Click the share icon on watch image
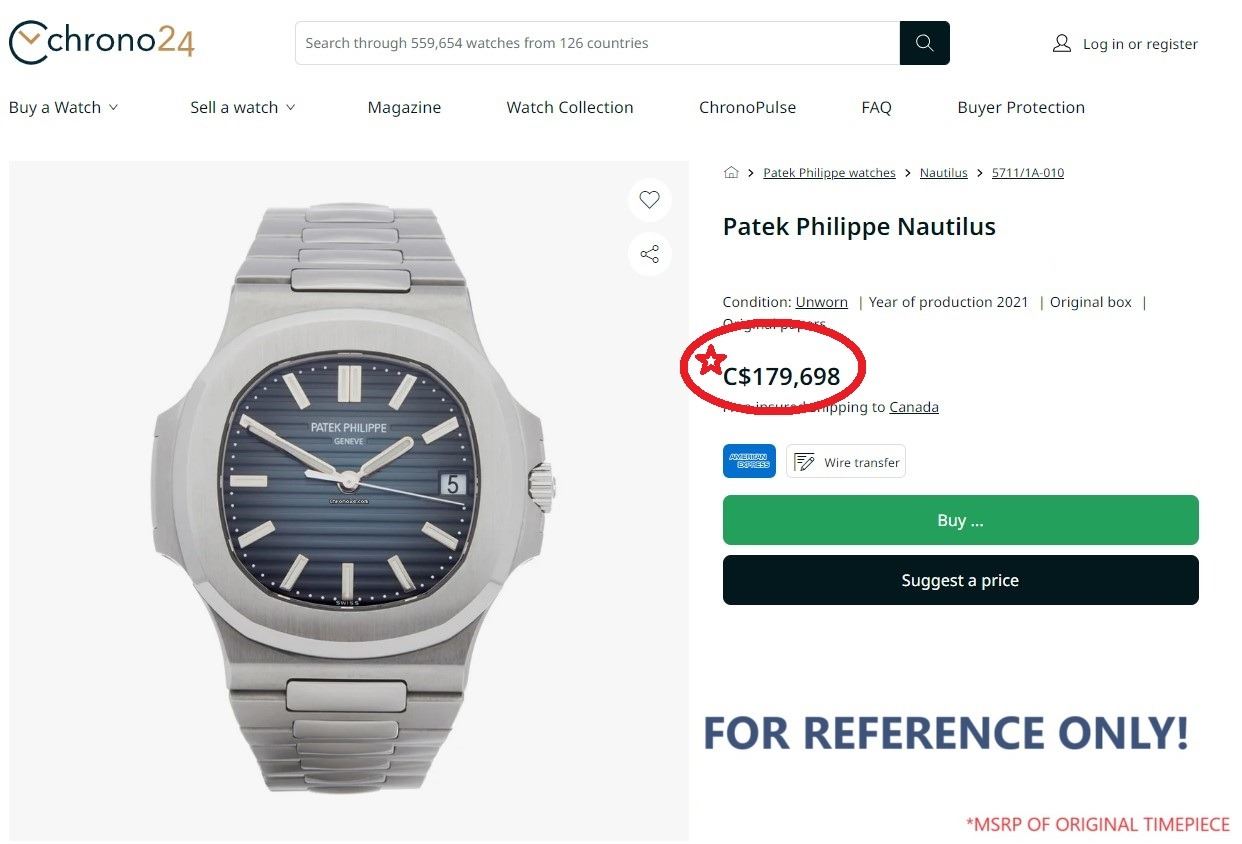1242x844 pixels. pyautogui.click(x=650, y=254)
